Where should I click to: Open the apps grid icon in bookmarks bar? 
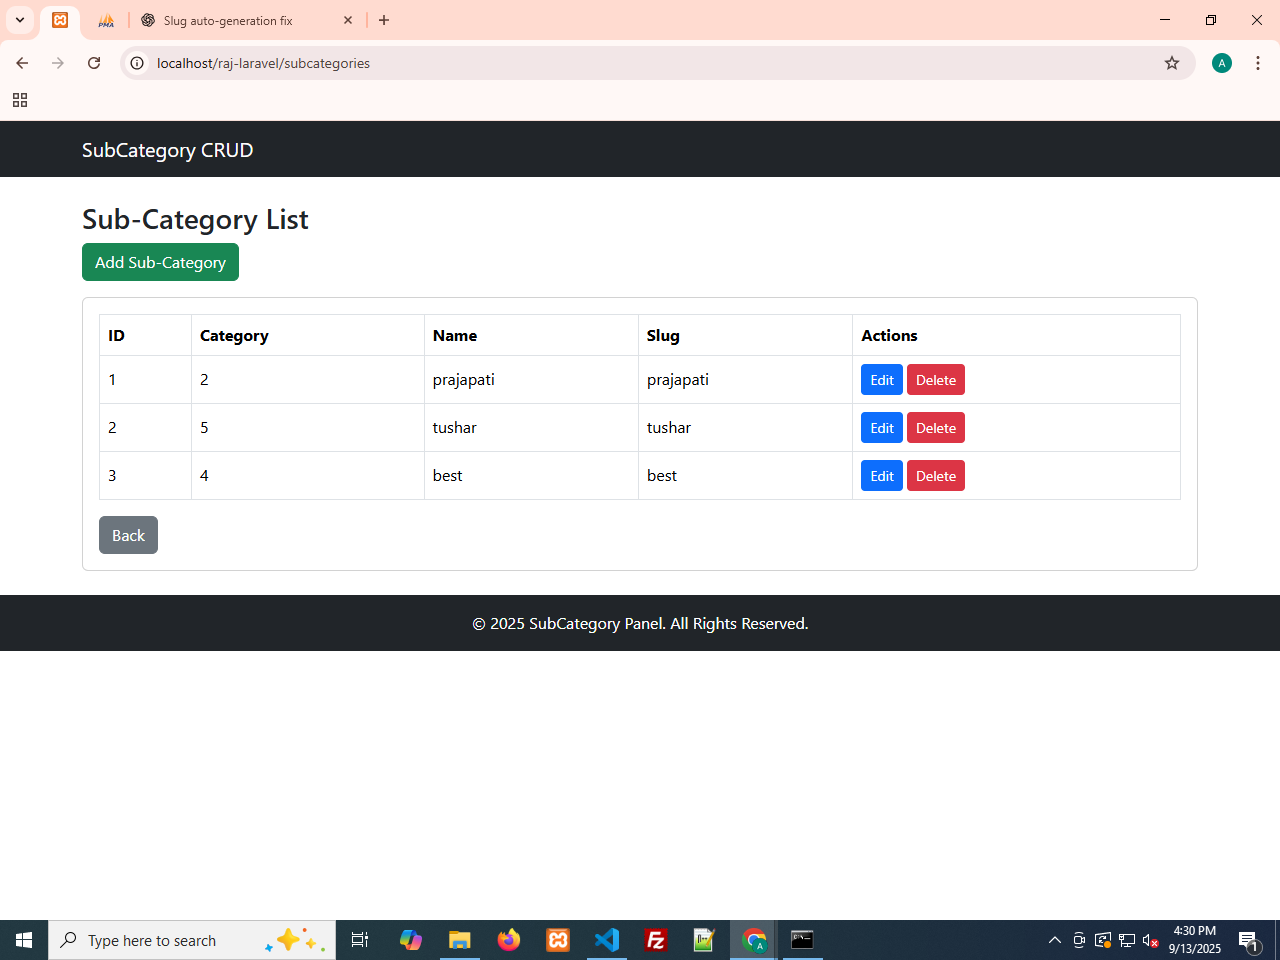[20, 100]
